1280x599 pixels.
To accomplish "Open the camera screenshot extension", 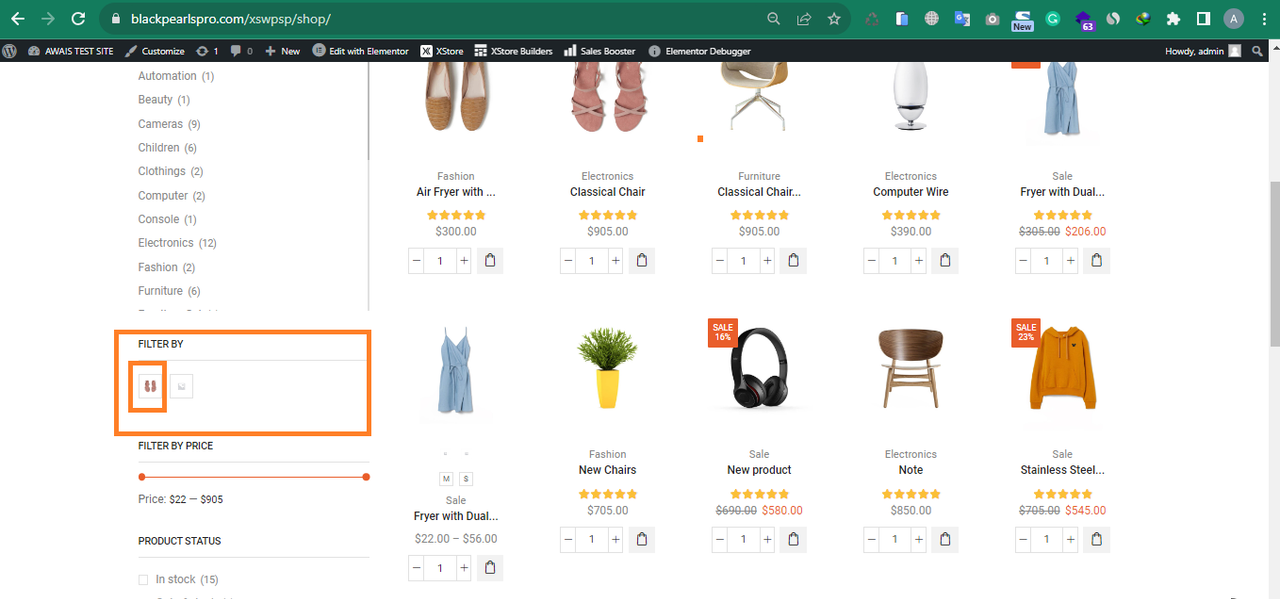I will click(x=992, y=19).
